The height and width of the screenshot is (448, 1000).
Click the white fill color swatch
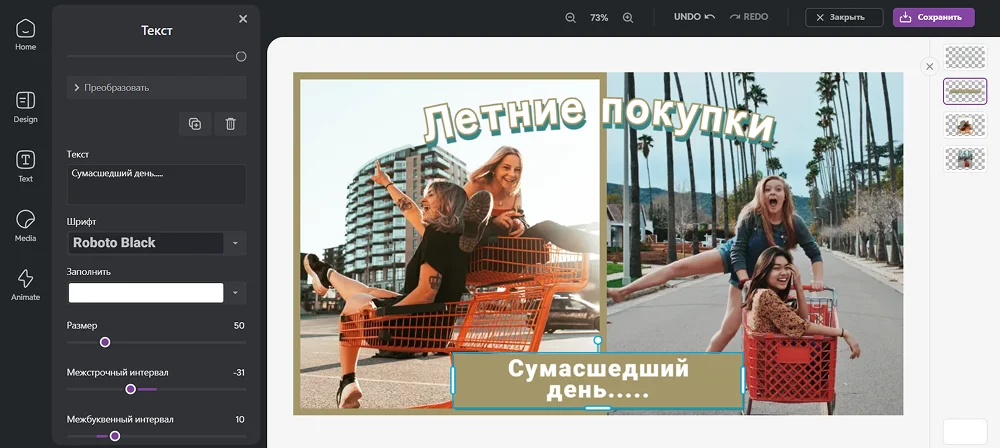pyautogui.click(x=146, y=293)
